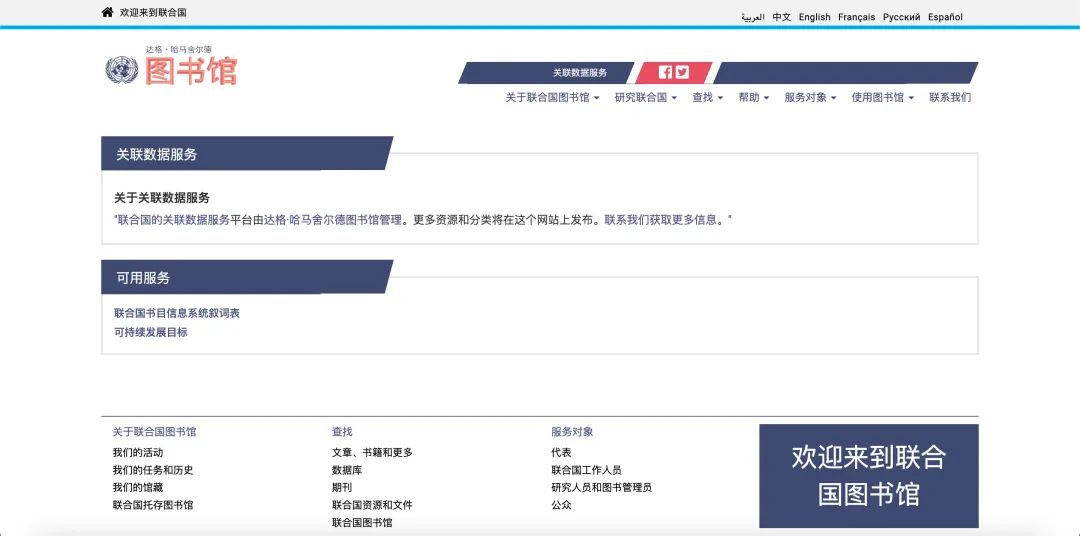Open footer link 文章、书籍和更多

[x=372, y=453]
